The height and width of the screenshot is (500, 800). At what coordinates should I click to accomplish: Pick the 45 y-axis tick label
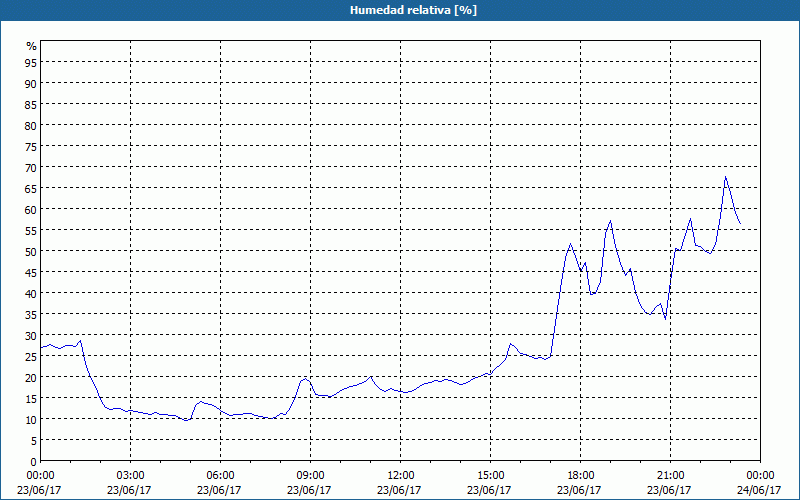31,272
